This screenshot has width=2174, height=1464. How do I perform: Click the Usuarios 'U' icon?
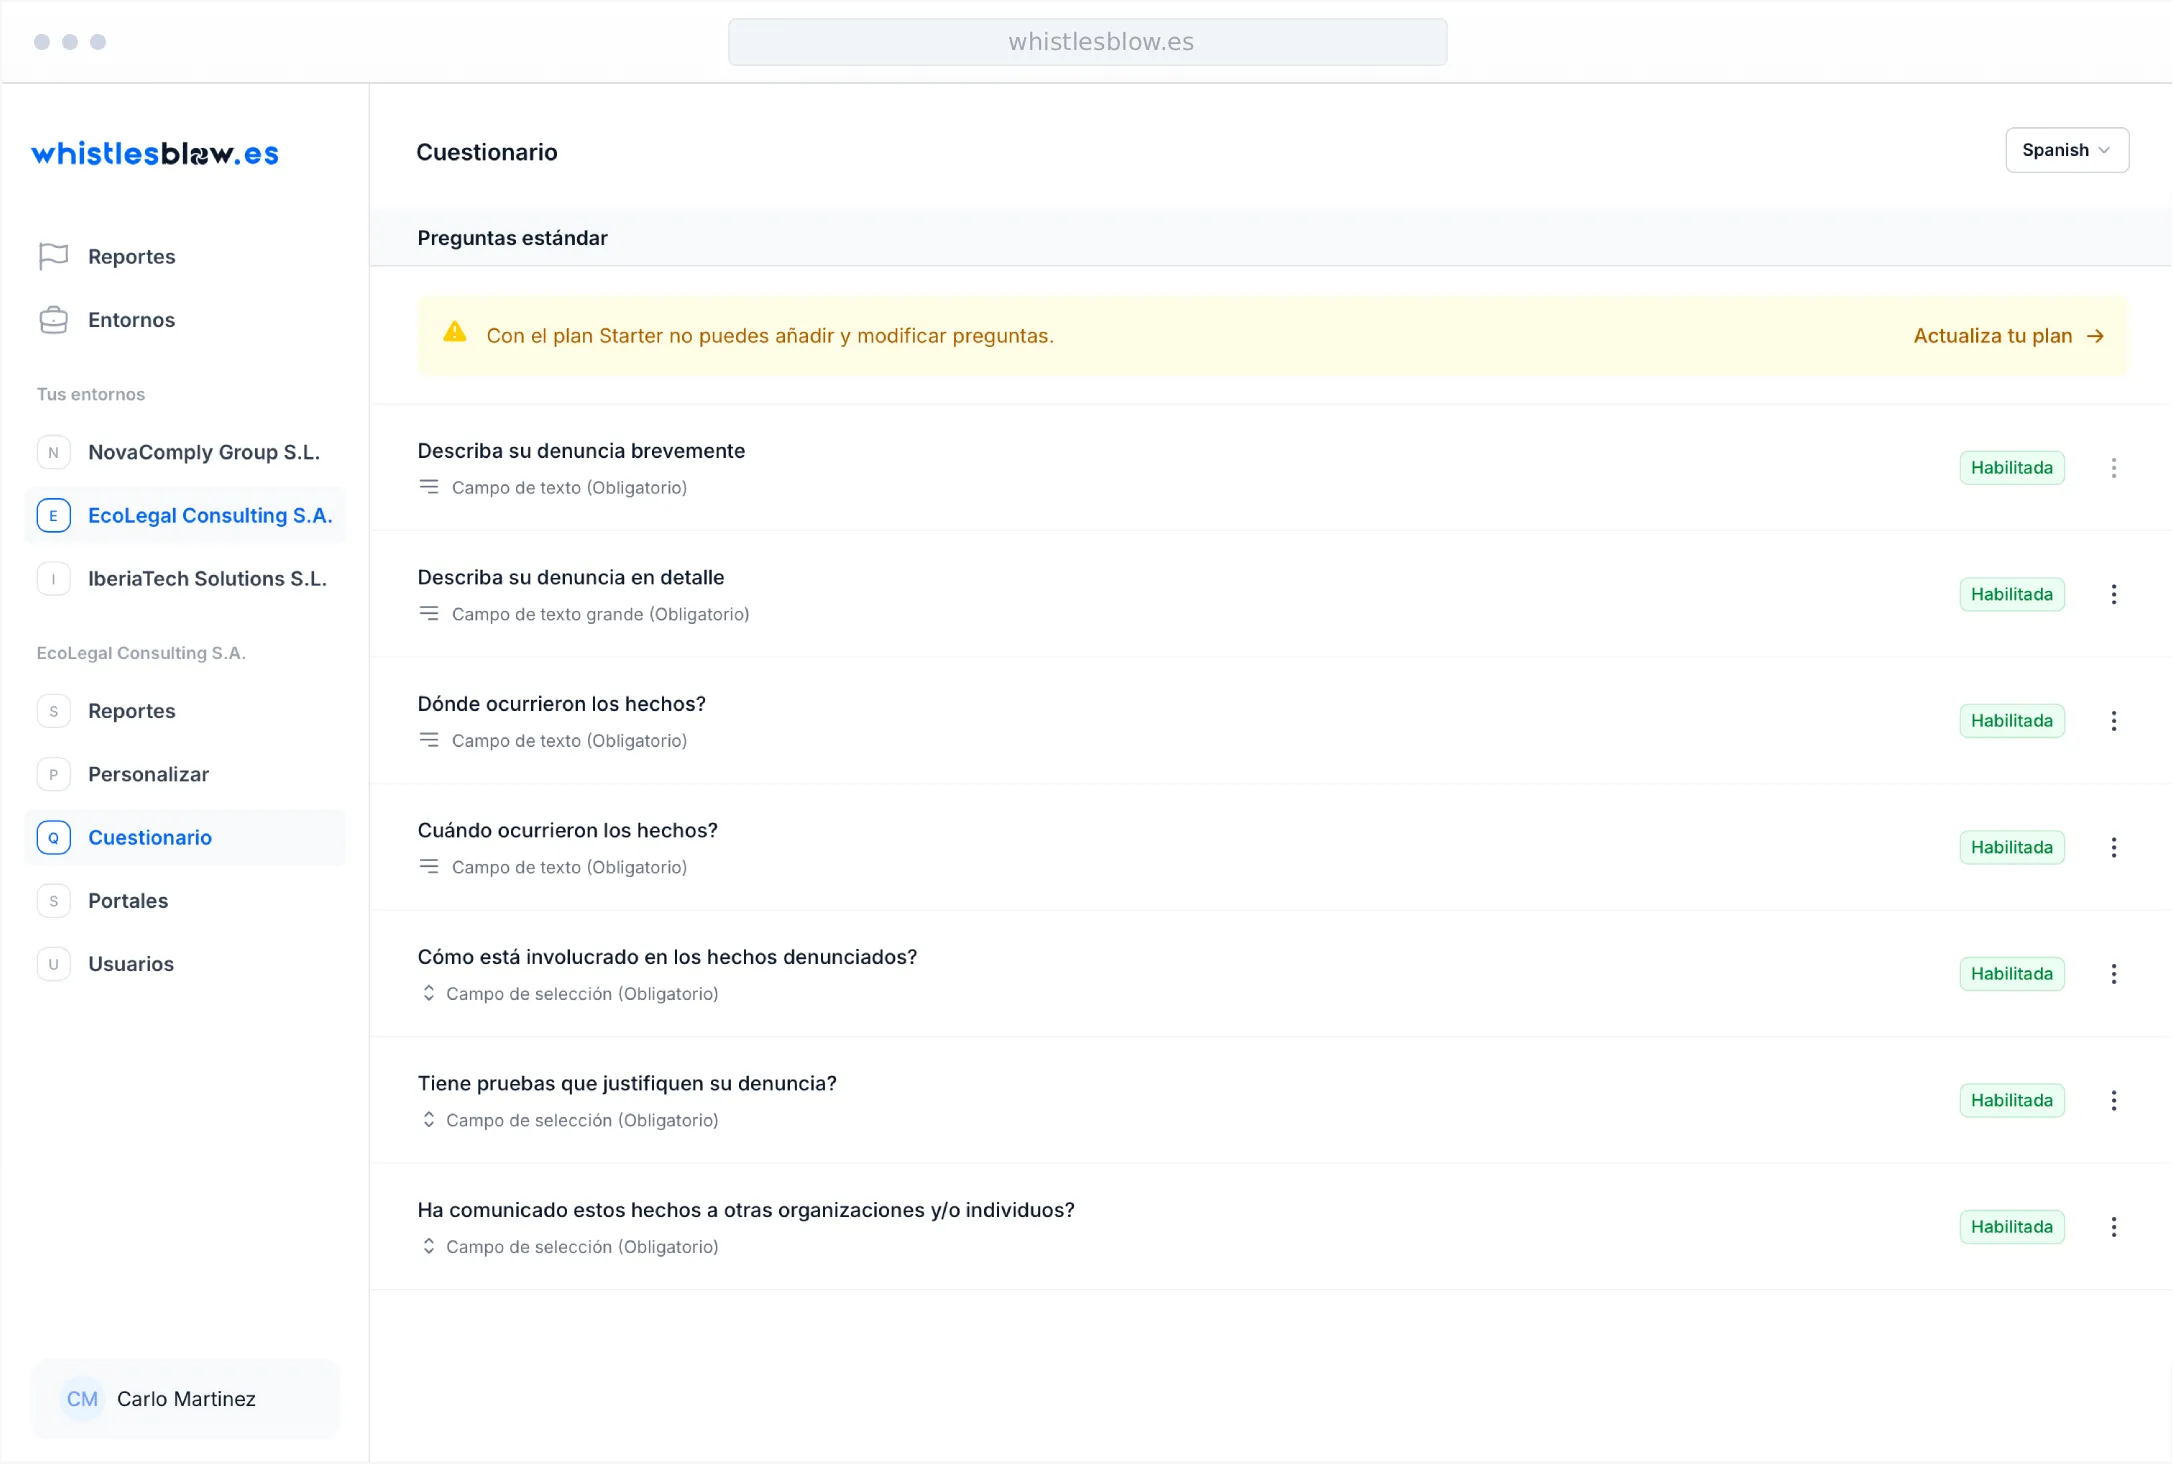tap(54, 964)
